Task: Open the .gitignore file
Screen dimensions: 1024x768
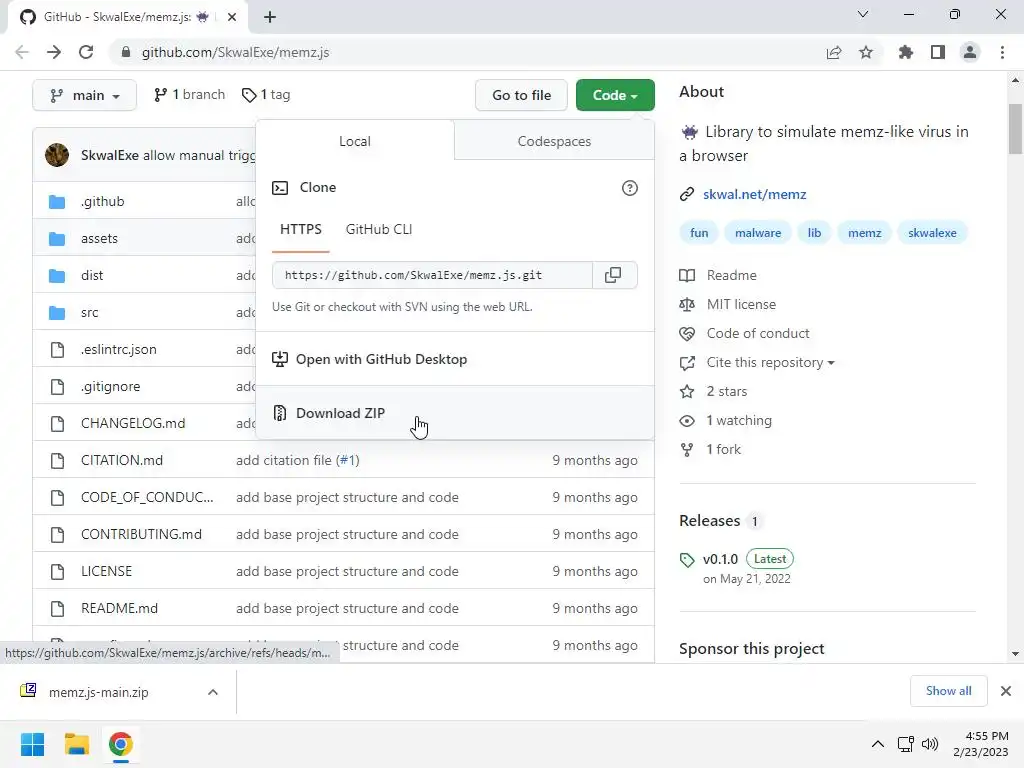Action: click(x=110, y=387)
